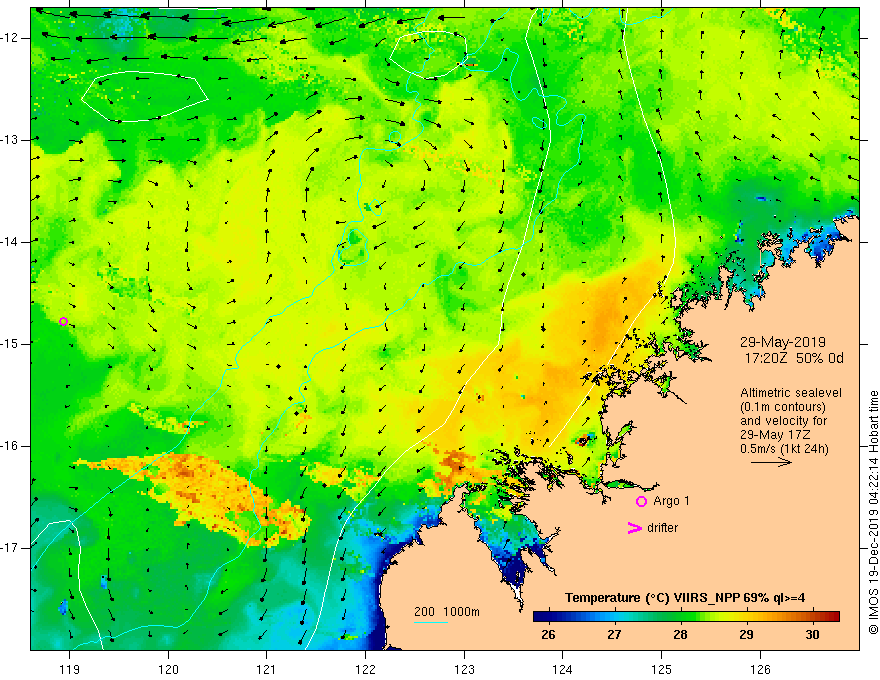
Task: Click the IMOS copyright timestamp text
Action: point(873,513)
